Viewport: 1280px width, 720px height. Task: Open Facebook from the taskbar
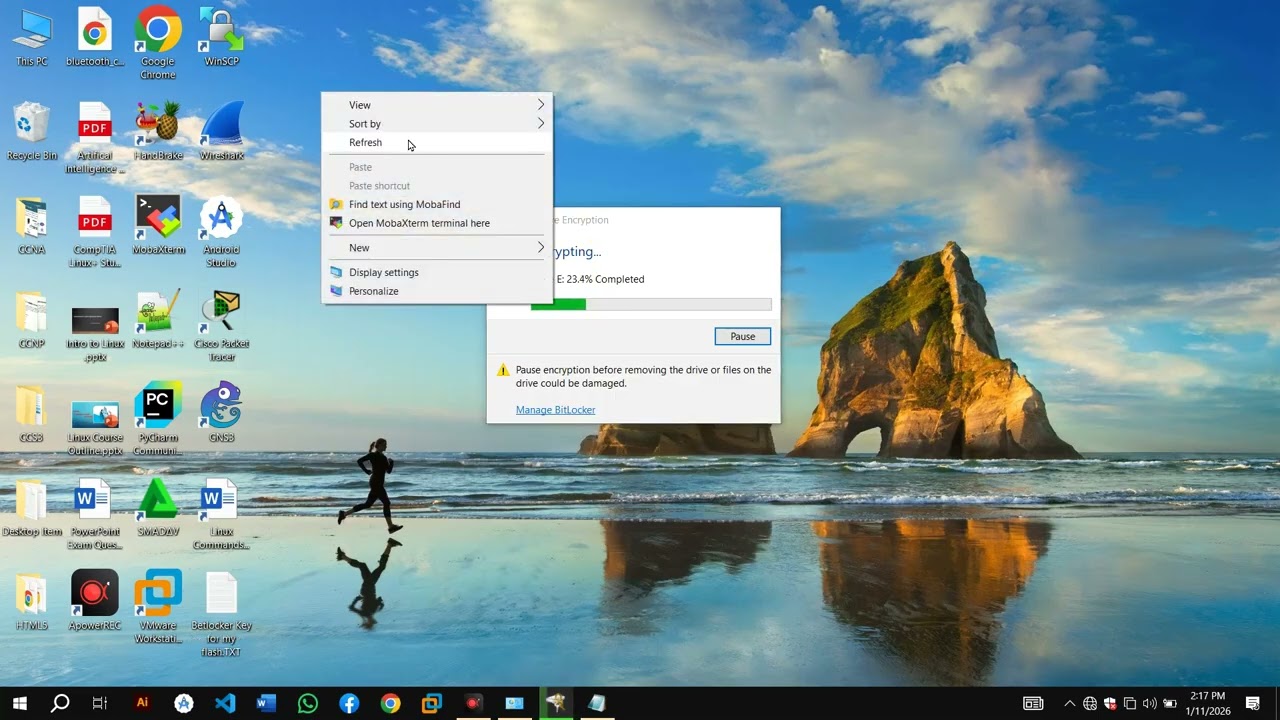[349, 703]
